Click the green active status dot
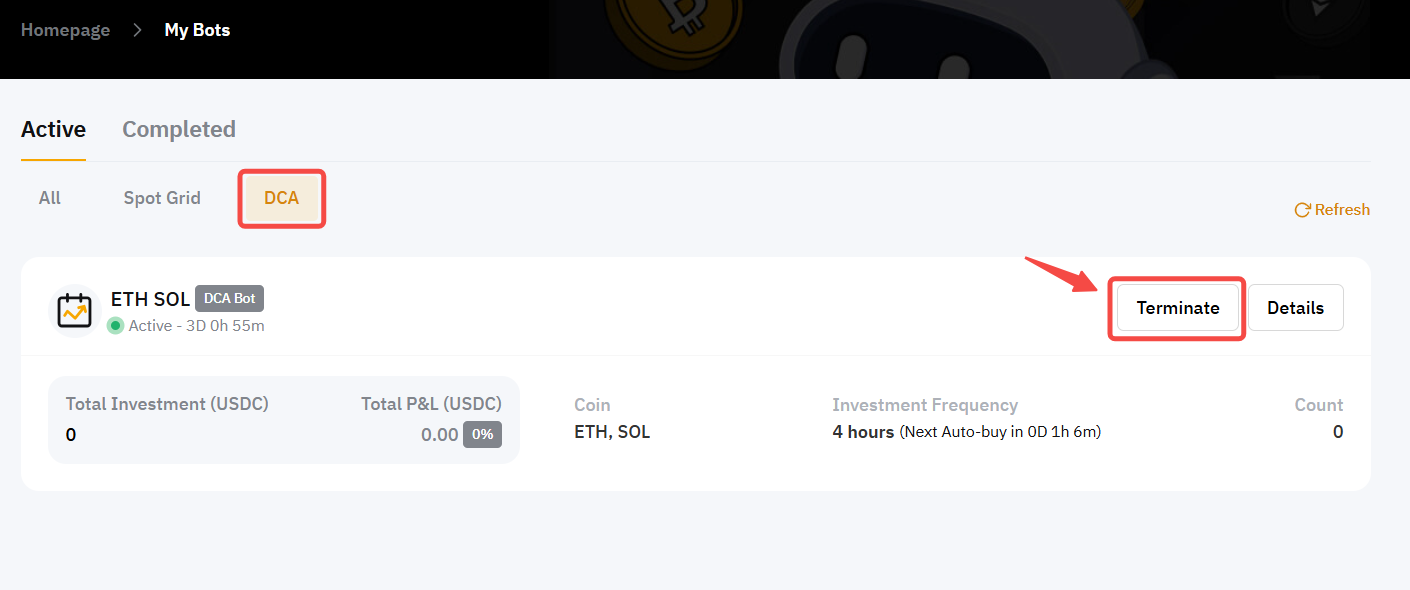 [115, 325]
